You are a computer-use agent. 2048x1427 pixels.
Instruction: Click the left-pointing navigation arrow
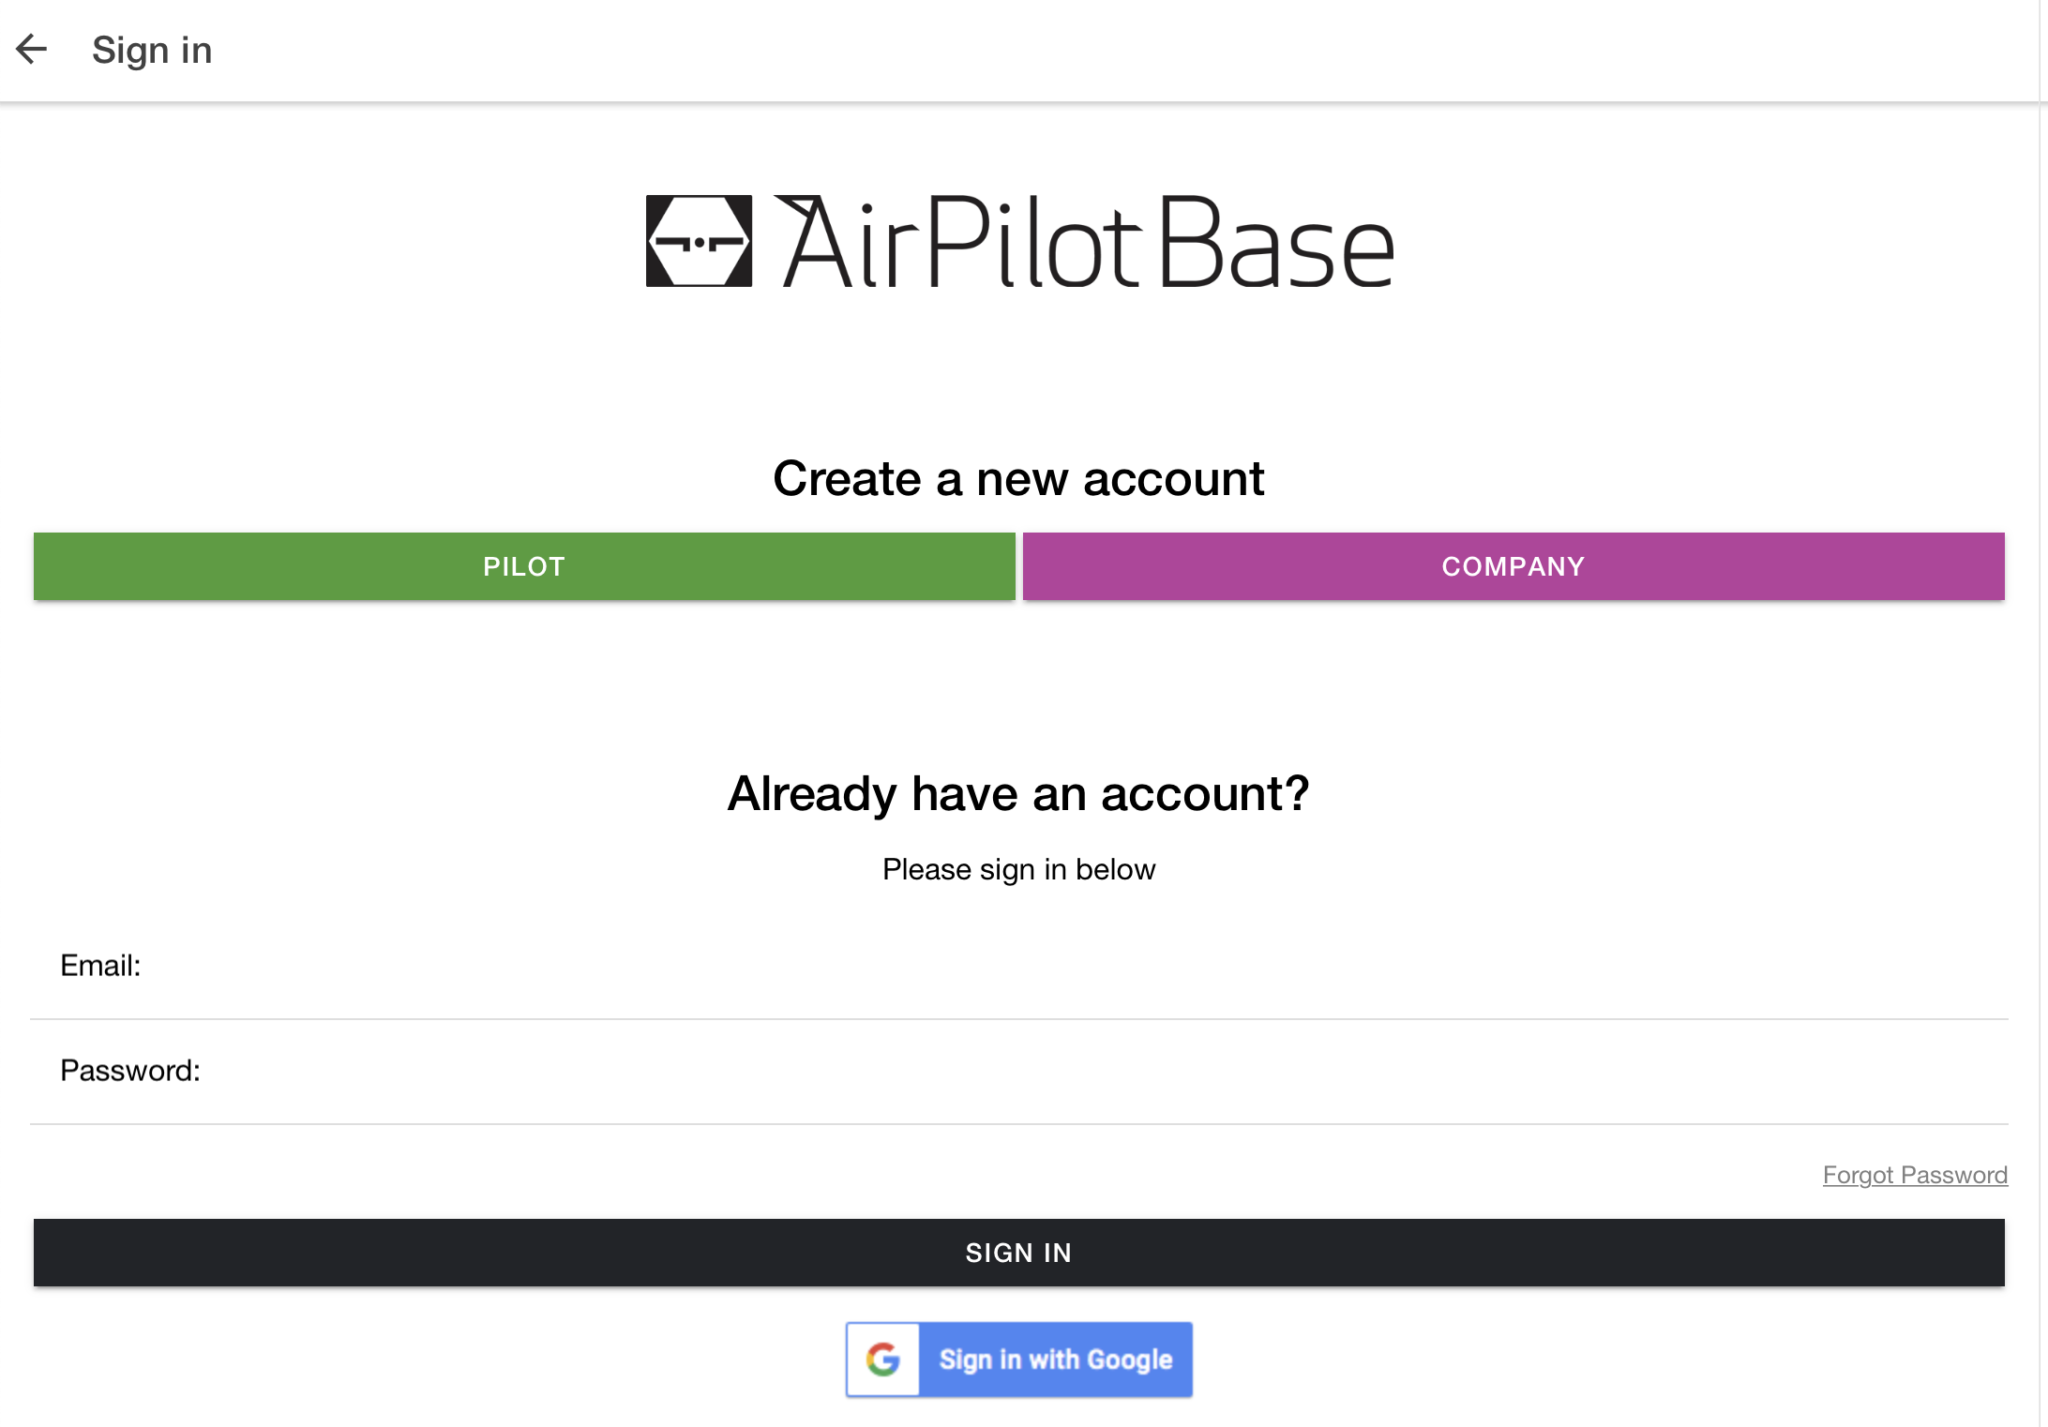(x=33, y=48)
